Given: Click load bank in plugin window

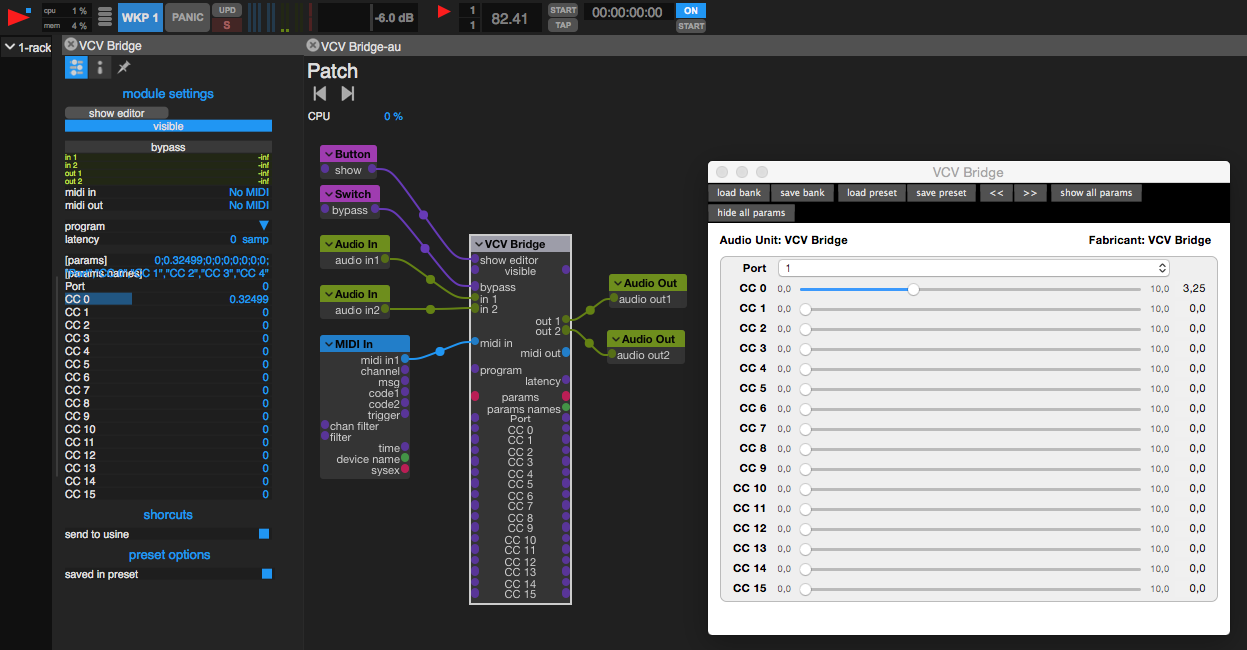Looking at the screenshot, I should tap(739, 193).
